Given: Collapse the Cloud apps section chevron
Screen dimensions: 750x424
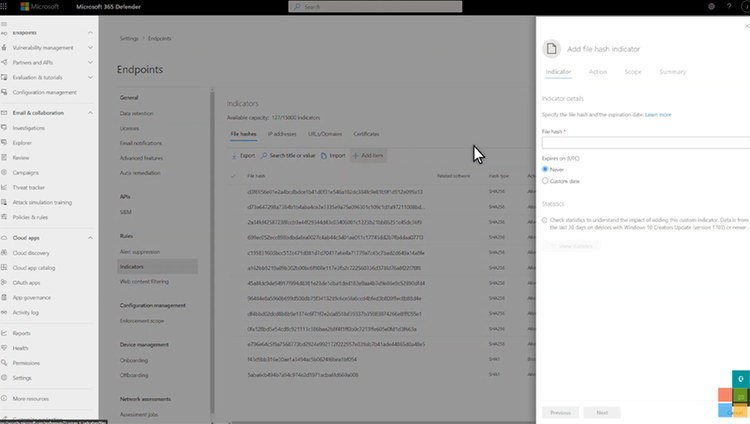Looking at the screenshot, I should tap(90, 238).
